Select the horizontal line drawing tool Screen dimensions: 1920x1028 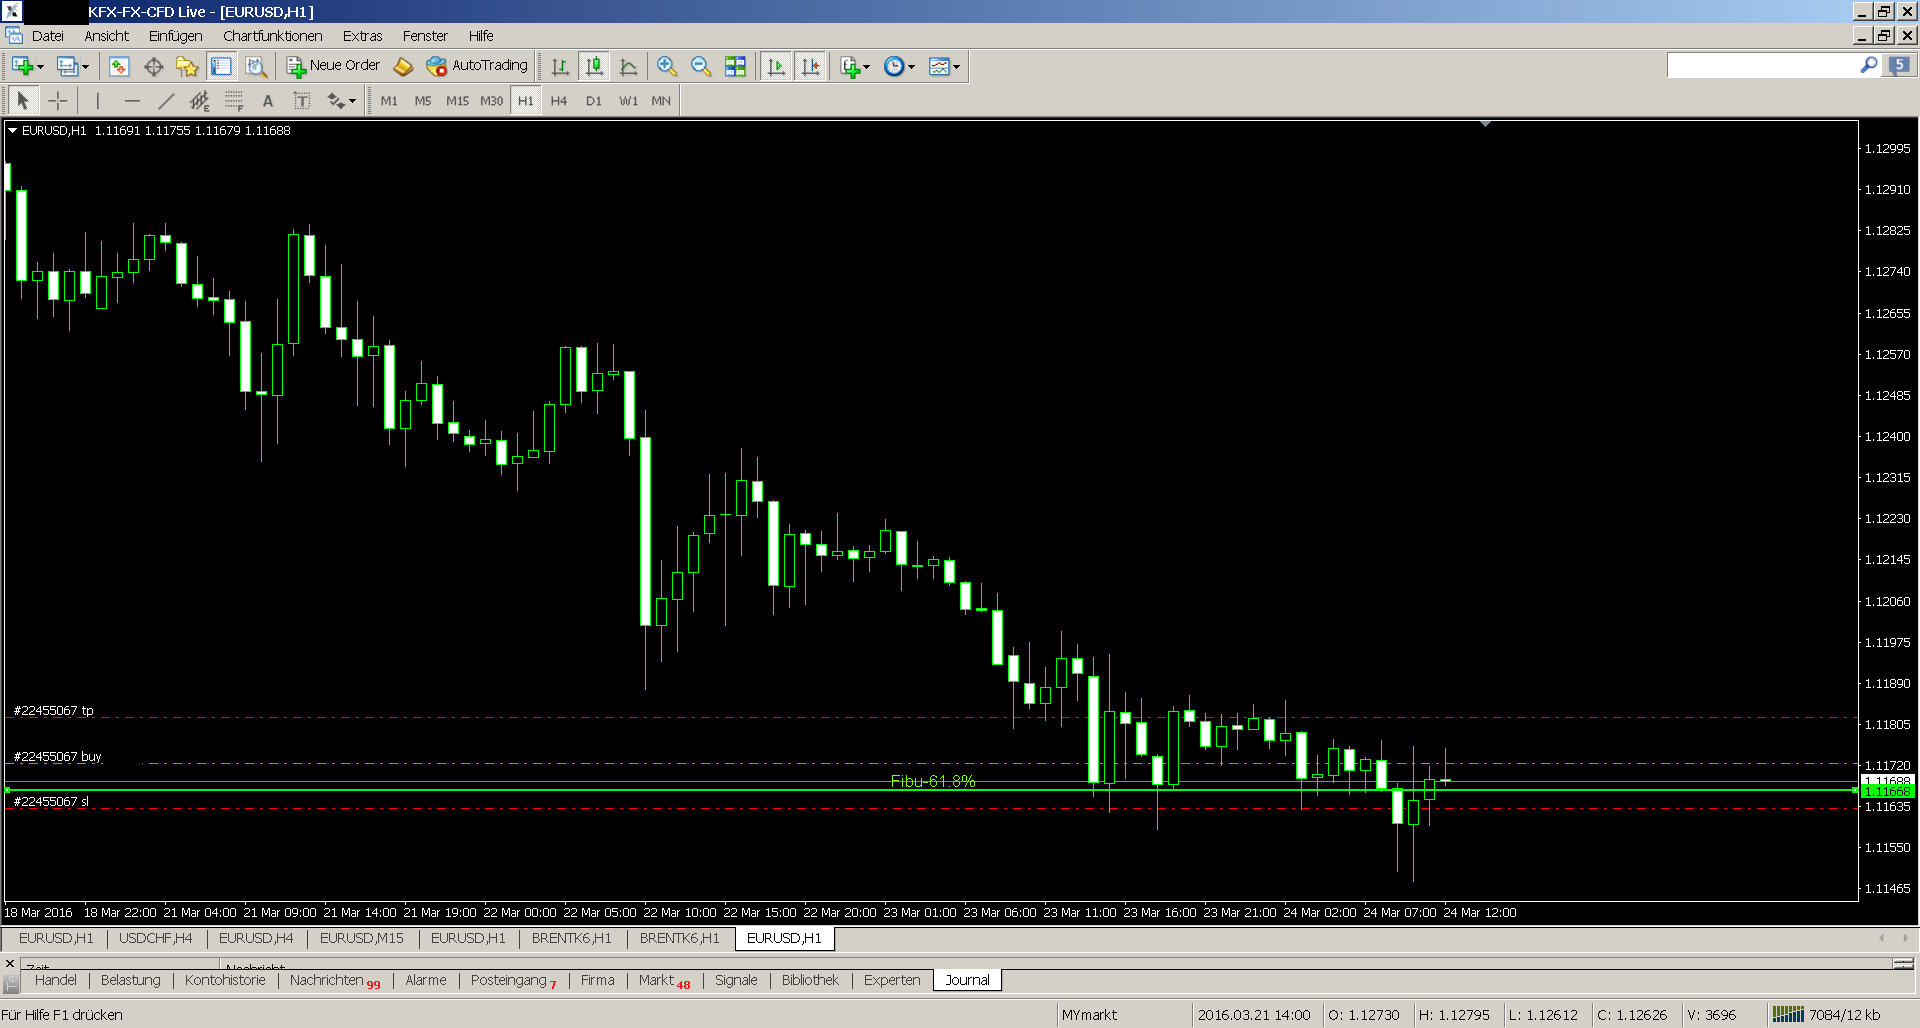click(x=132, y=100)
